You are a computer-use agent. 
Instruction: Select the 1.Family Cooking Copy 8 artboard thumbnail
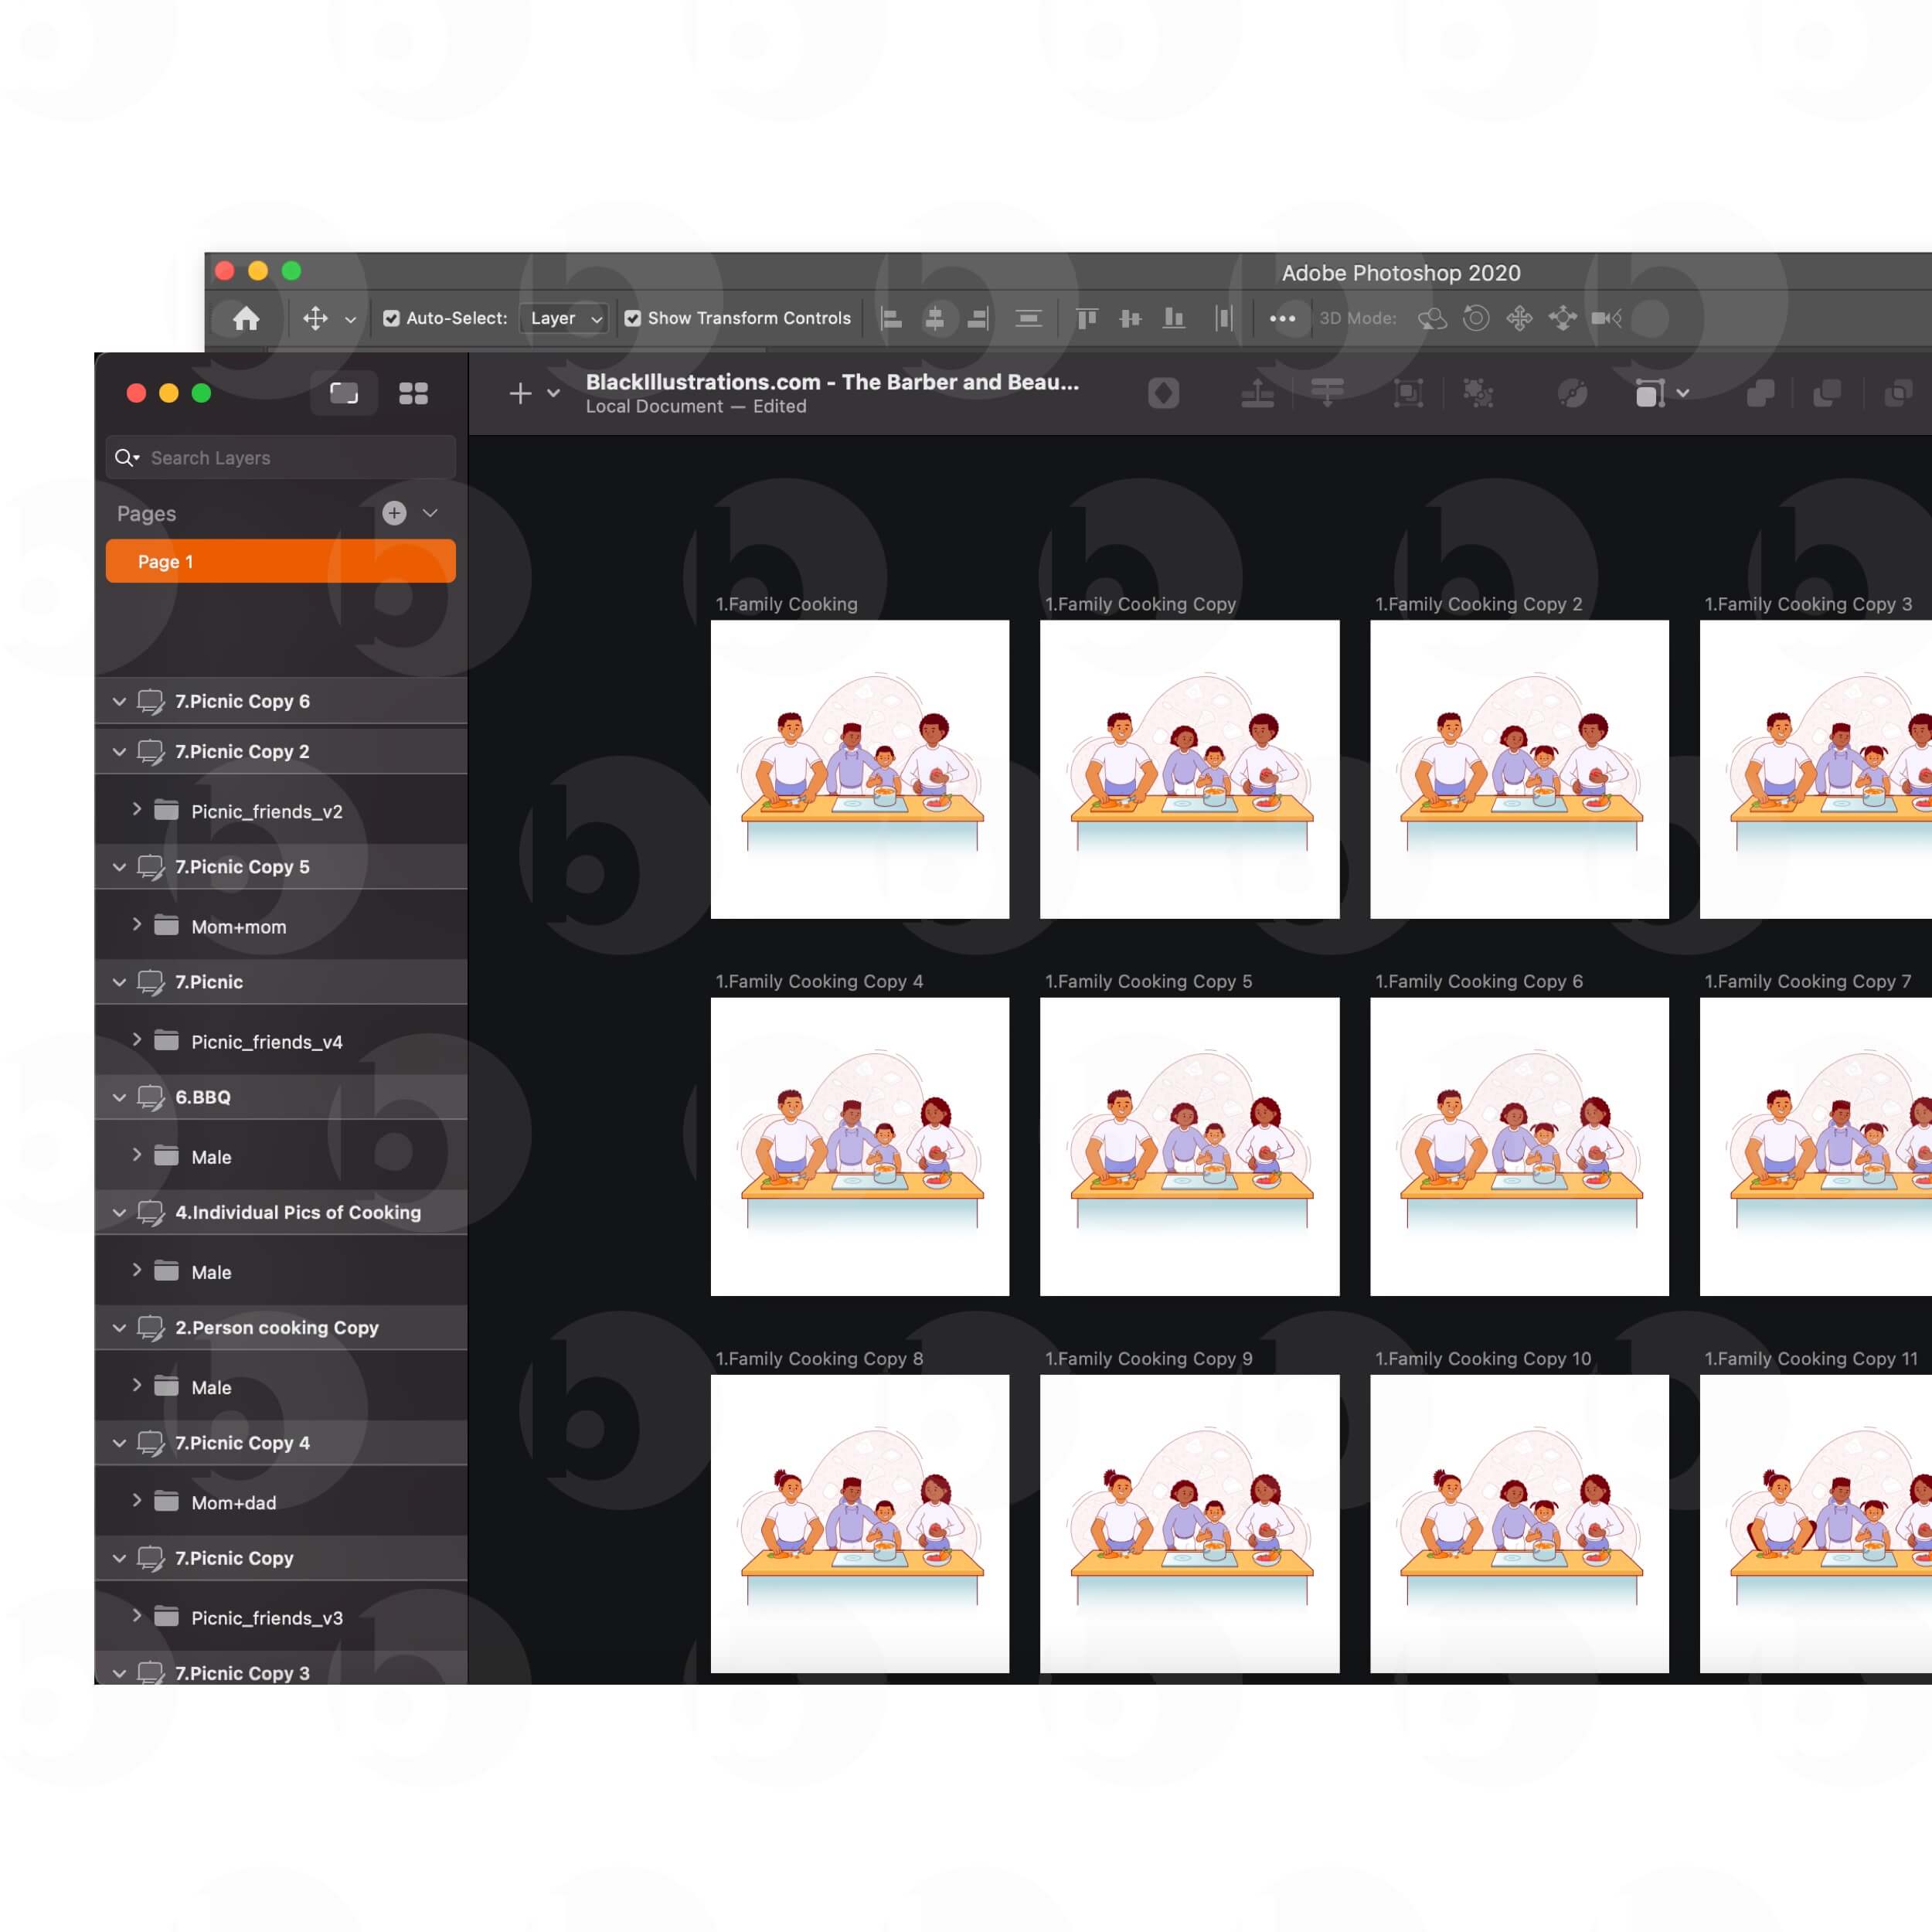click(x=859, y=1522)
